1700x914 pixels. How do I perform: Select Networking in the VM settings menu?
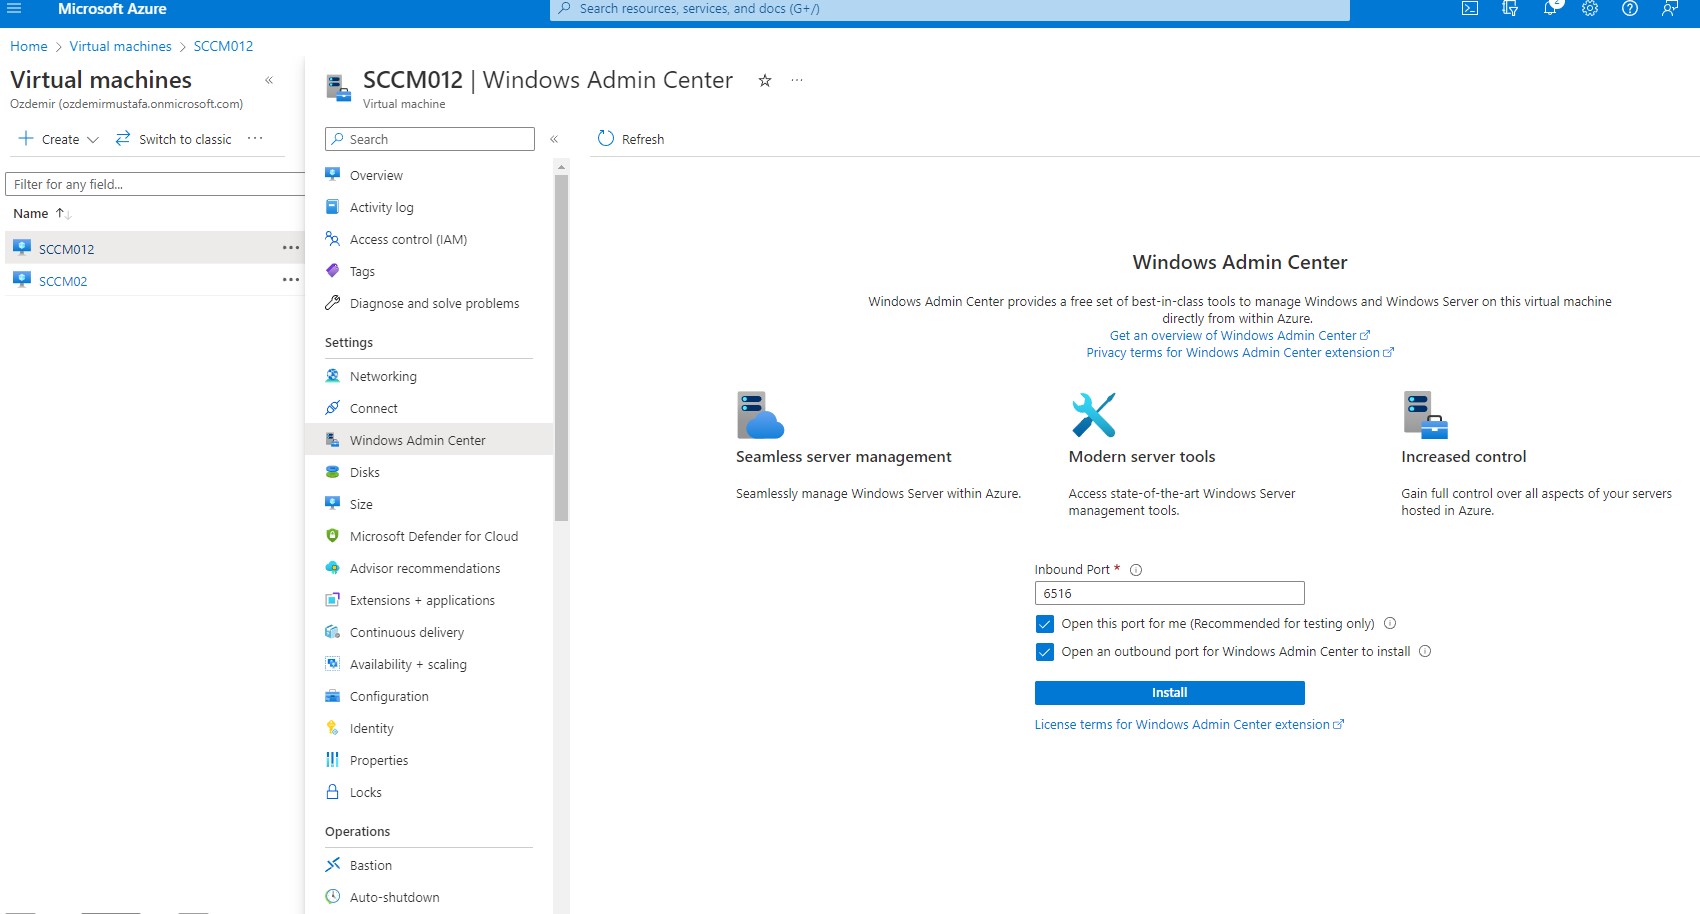coord(383,376)
